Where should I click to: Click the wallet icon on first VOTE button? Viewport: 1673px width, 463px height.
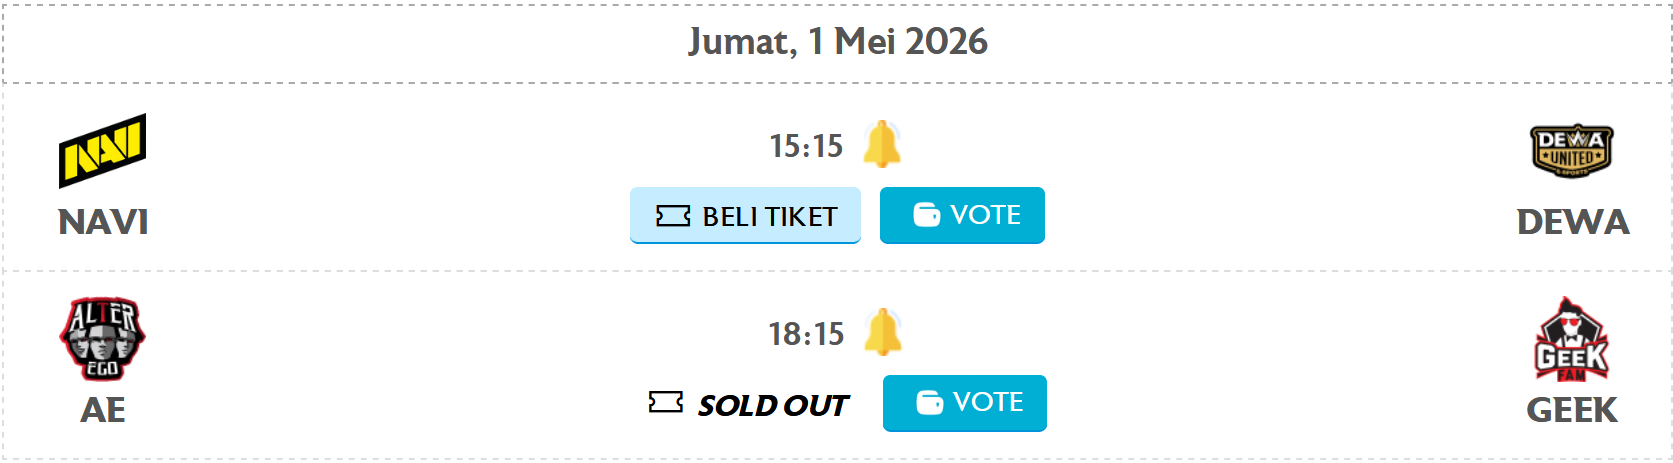927,215
